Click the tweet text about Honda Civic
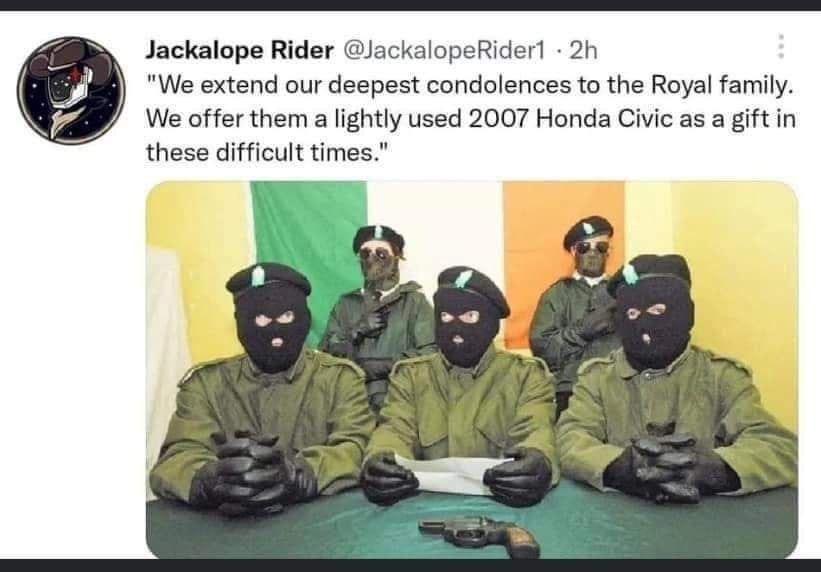 click(469, 119)
